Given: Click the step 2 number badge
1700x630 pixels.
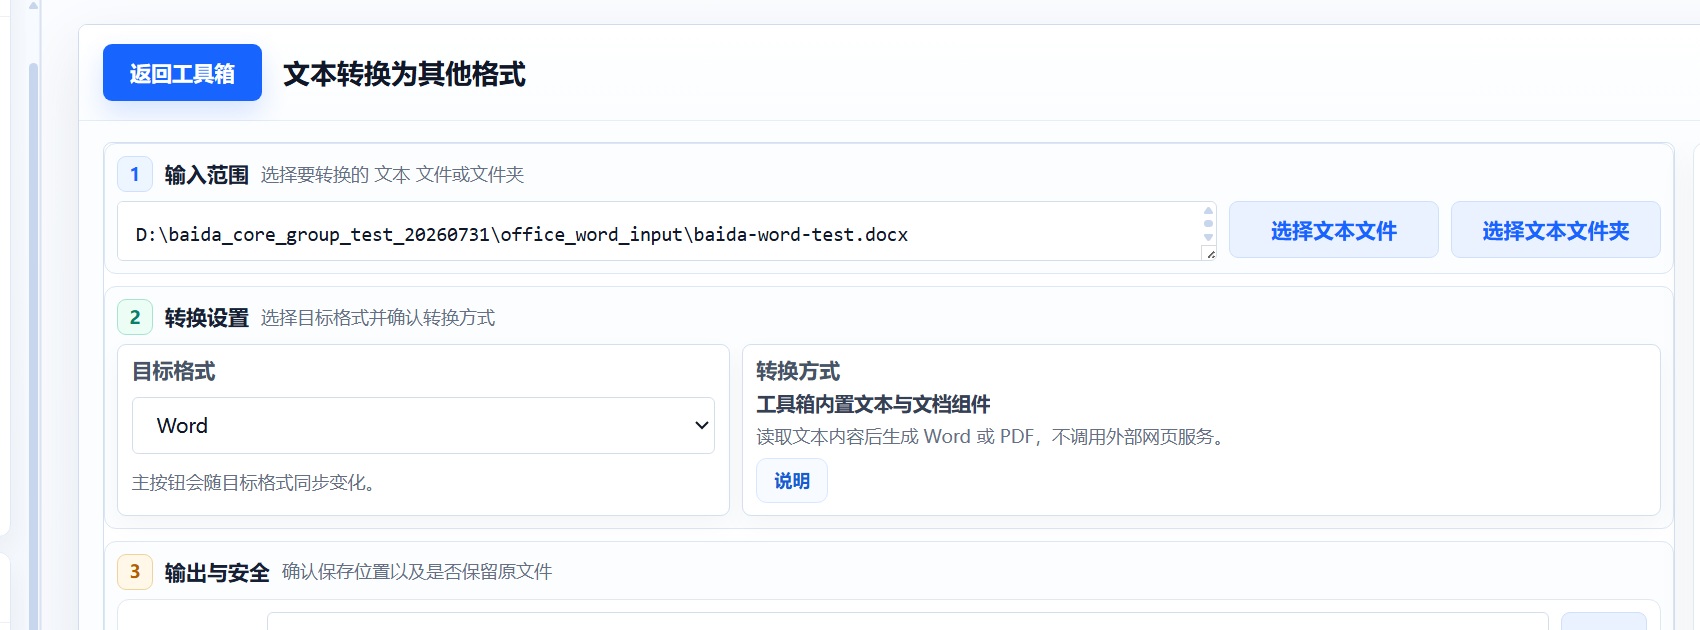Looking at the screenshot, I should tap(135, 317).
